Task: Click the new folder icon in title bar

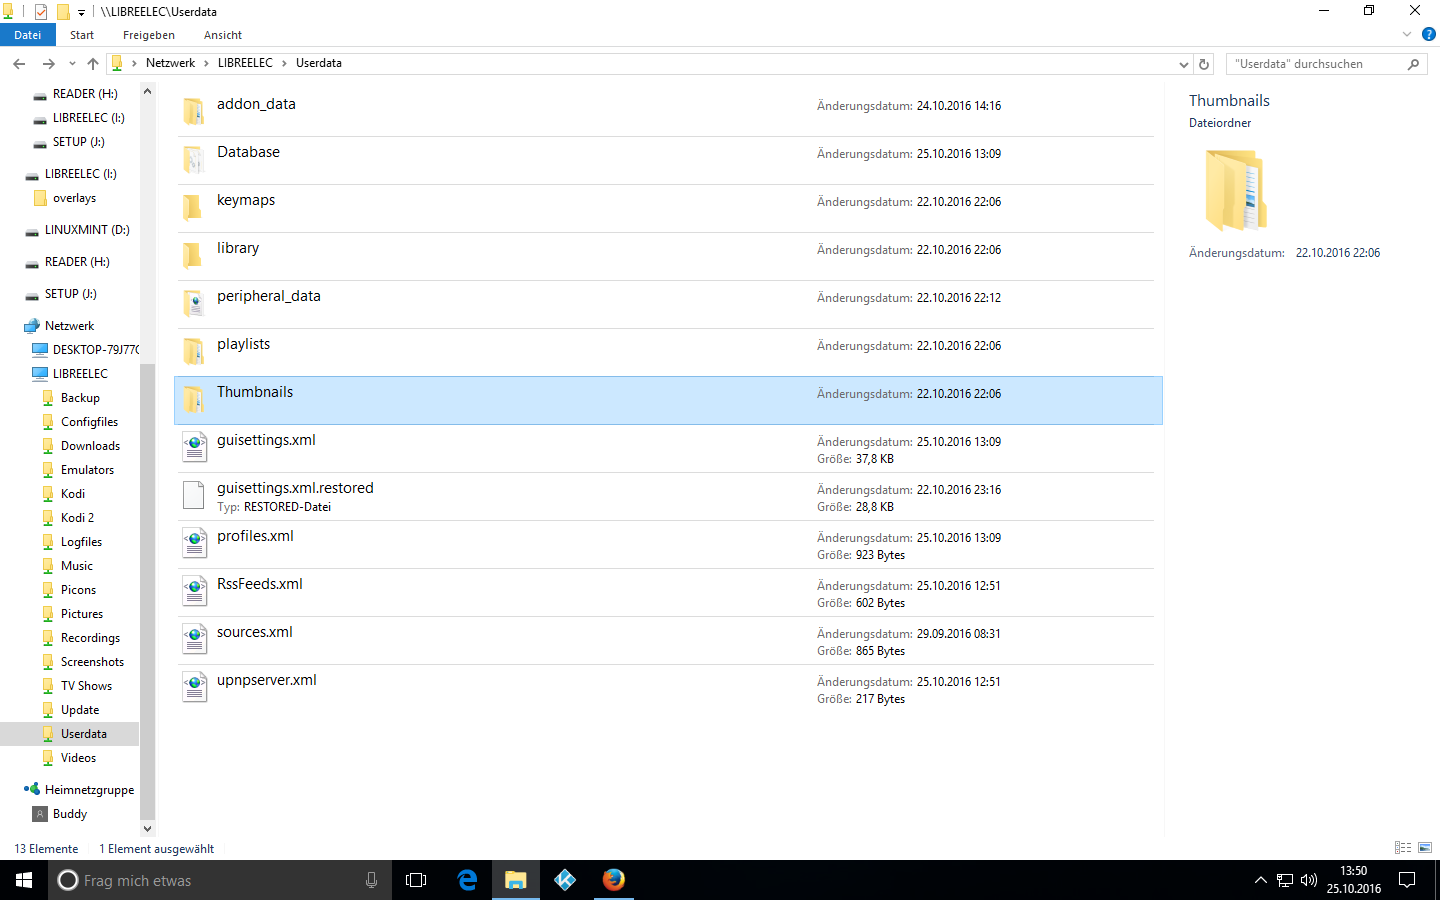Action: [63, 12]
